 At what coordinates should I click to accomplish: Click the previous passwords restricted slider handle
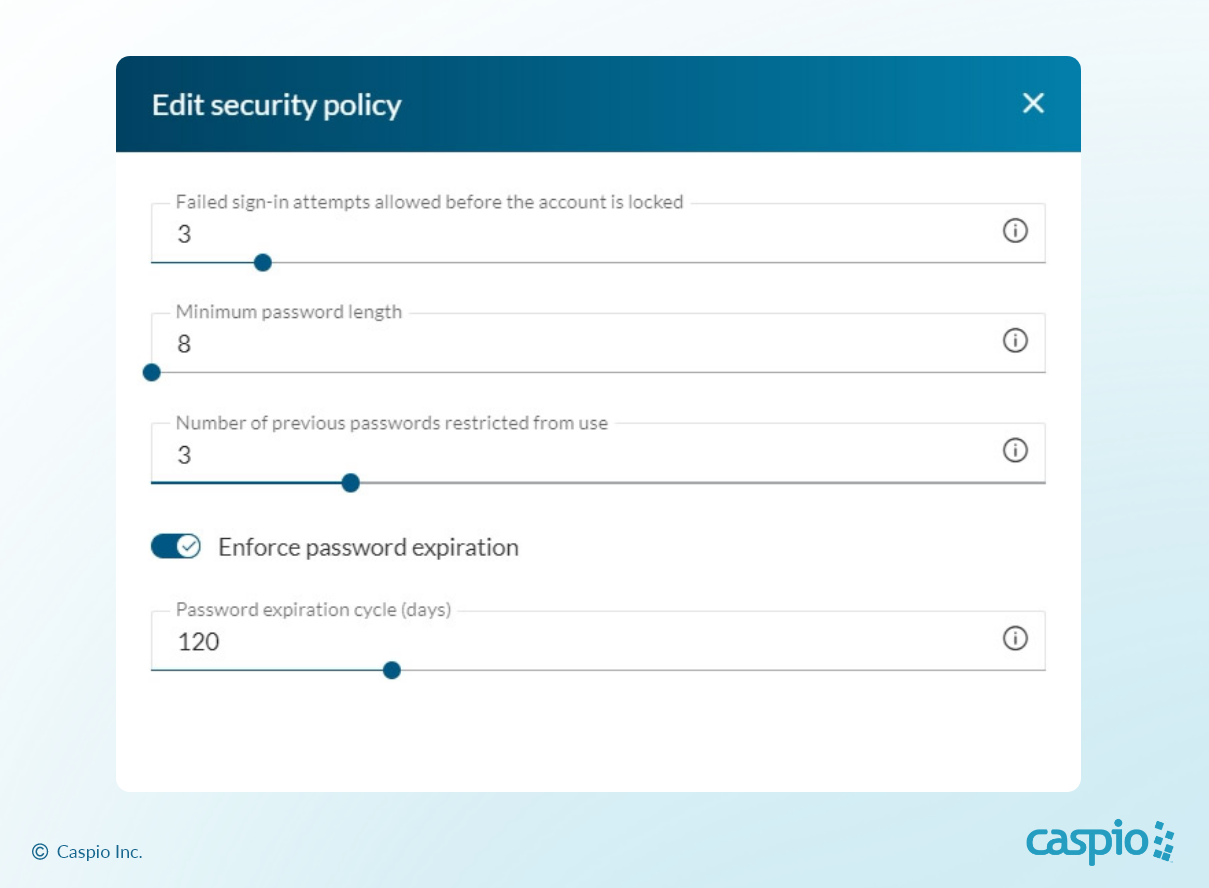coord(350,483)
